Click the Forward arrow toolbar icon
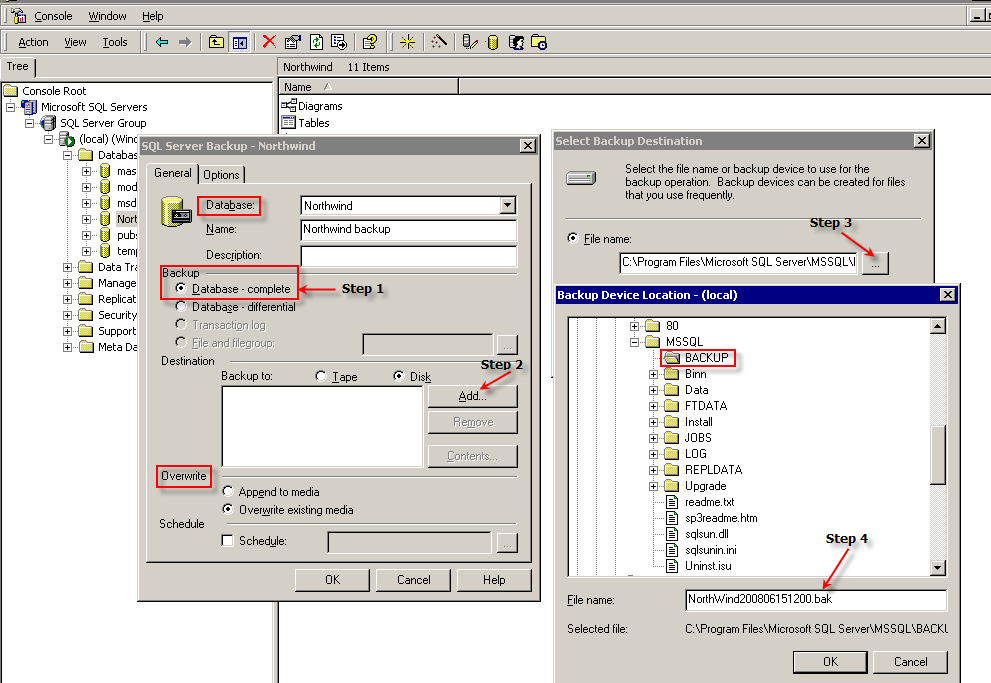 click(185, 42)
